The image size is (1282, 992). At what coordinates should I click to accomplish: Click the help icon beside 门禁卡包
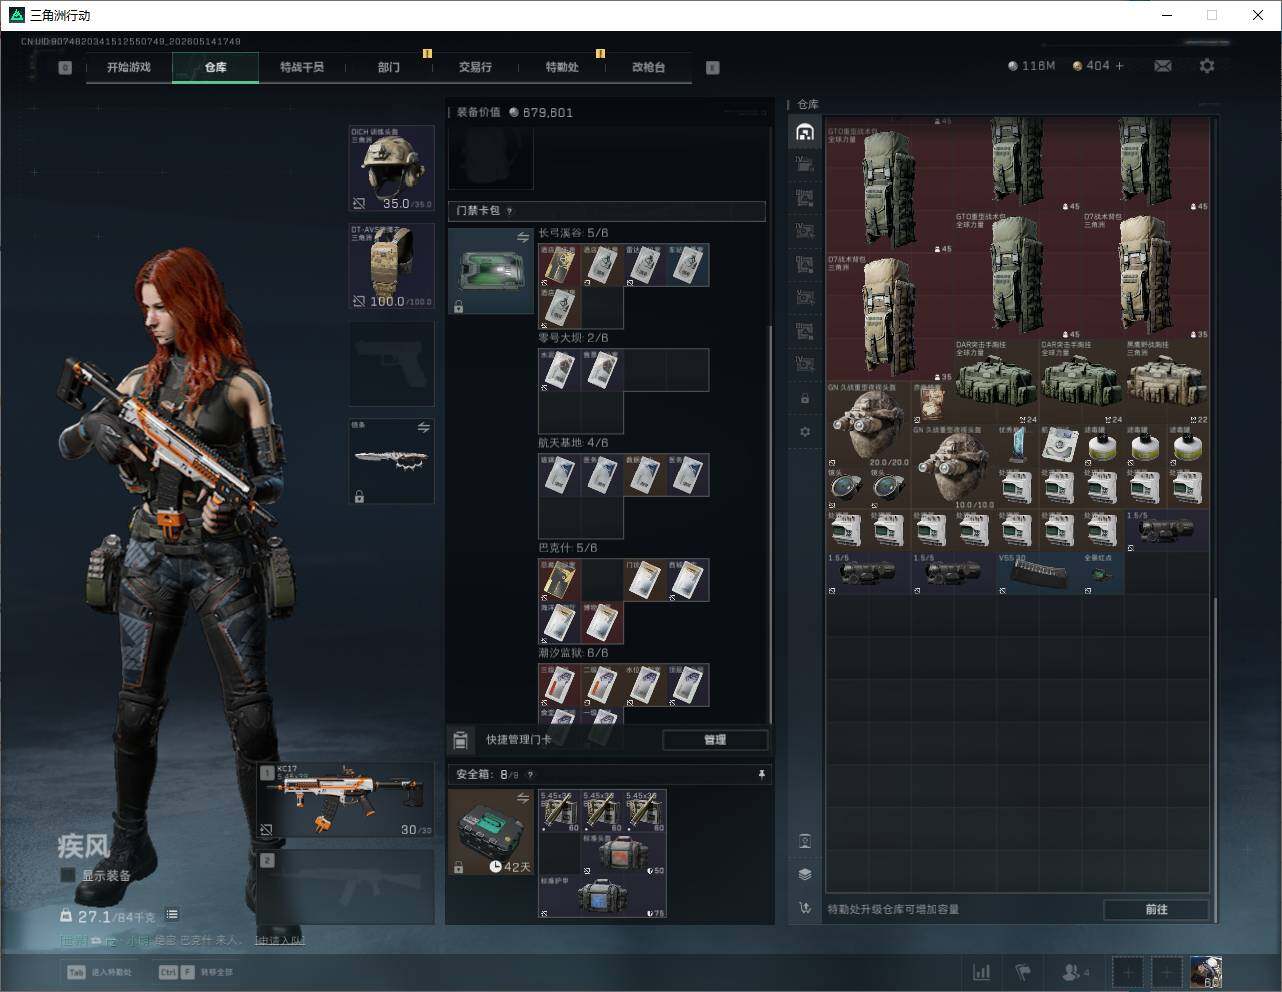[510, 211]
